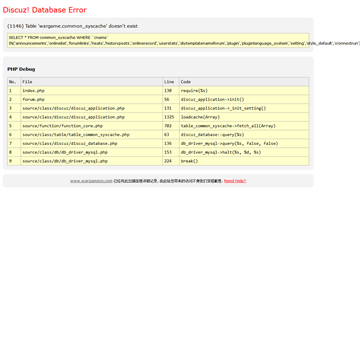This screenshot has width=360, height=360.
Task: Select the index.php file cell
Action: tap(92, 91)
